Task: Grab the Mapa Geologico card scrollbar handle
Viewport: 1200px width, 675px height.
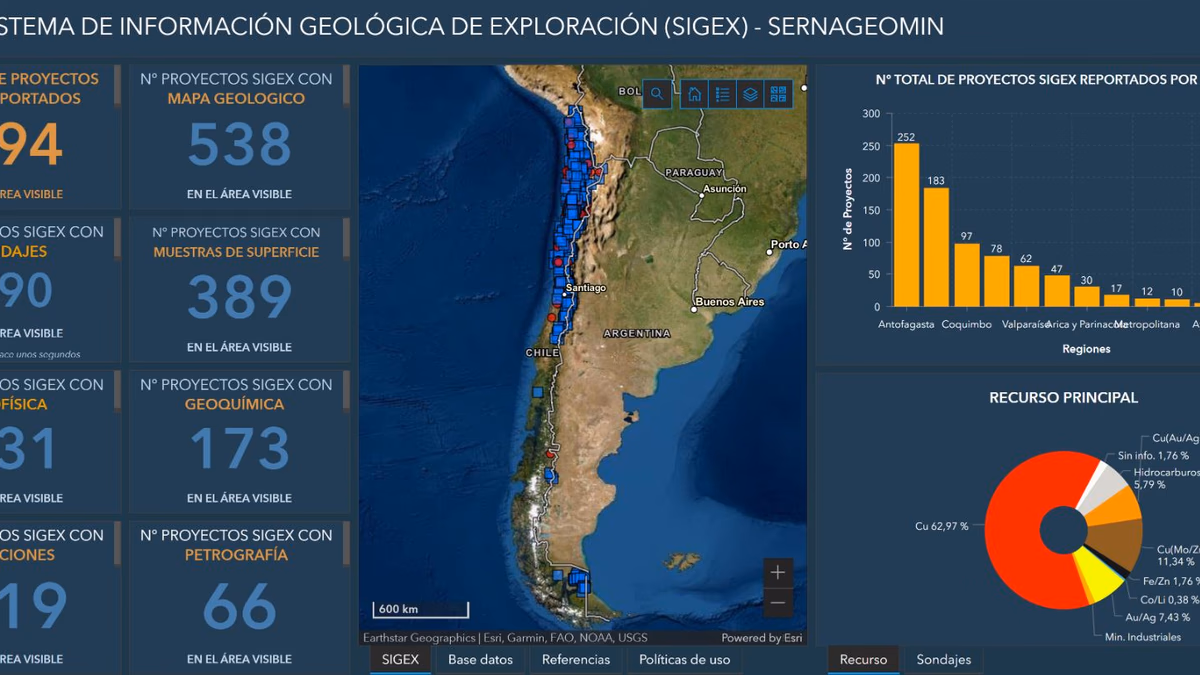Action: tap(346, 87)
